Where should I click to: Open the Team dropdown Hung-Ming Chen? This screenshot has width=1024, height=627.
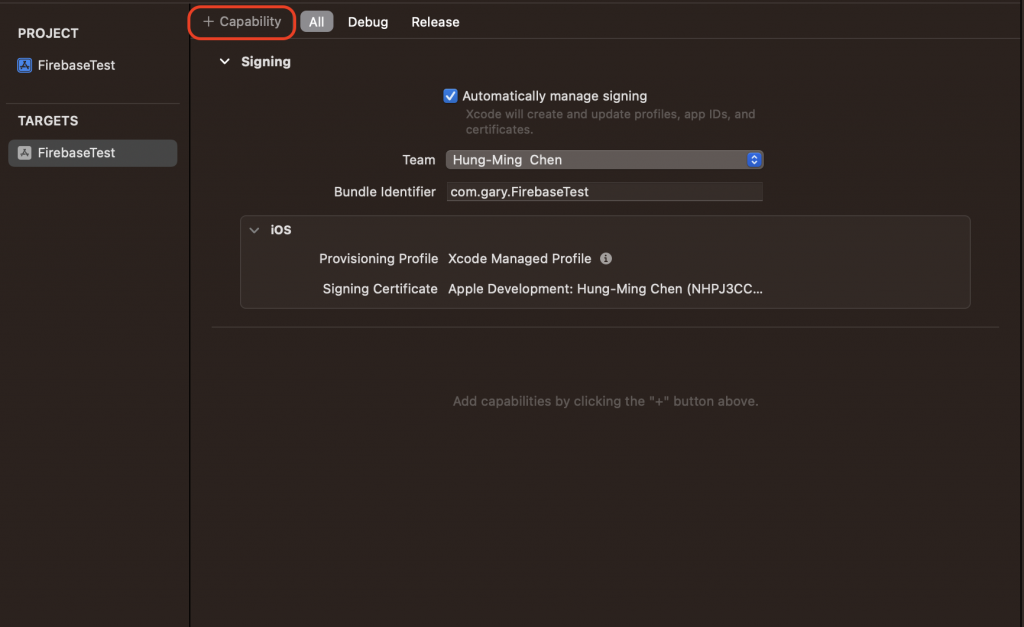click(605, 160)
